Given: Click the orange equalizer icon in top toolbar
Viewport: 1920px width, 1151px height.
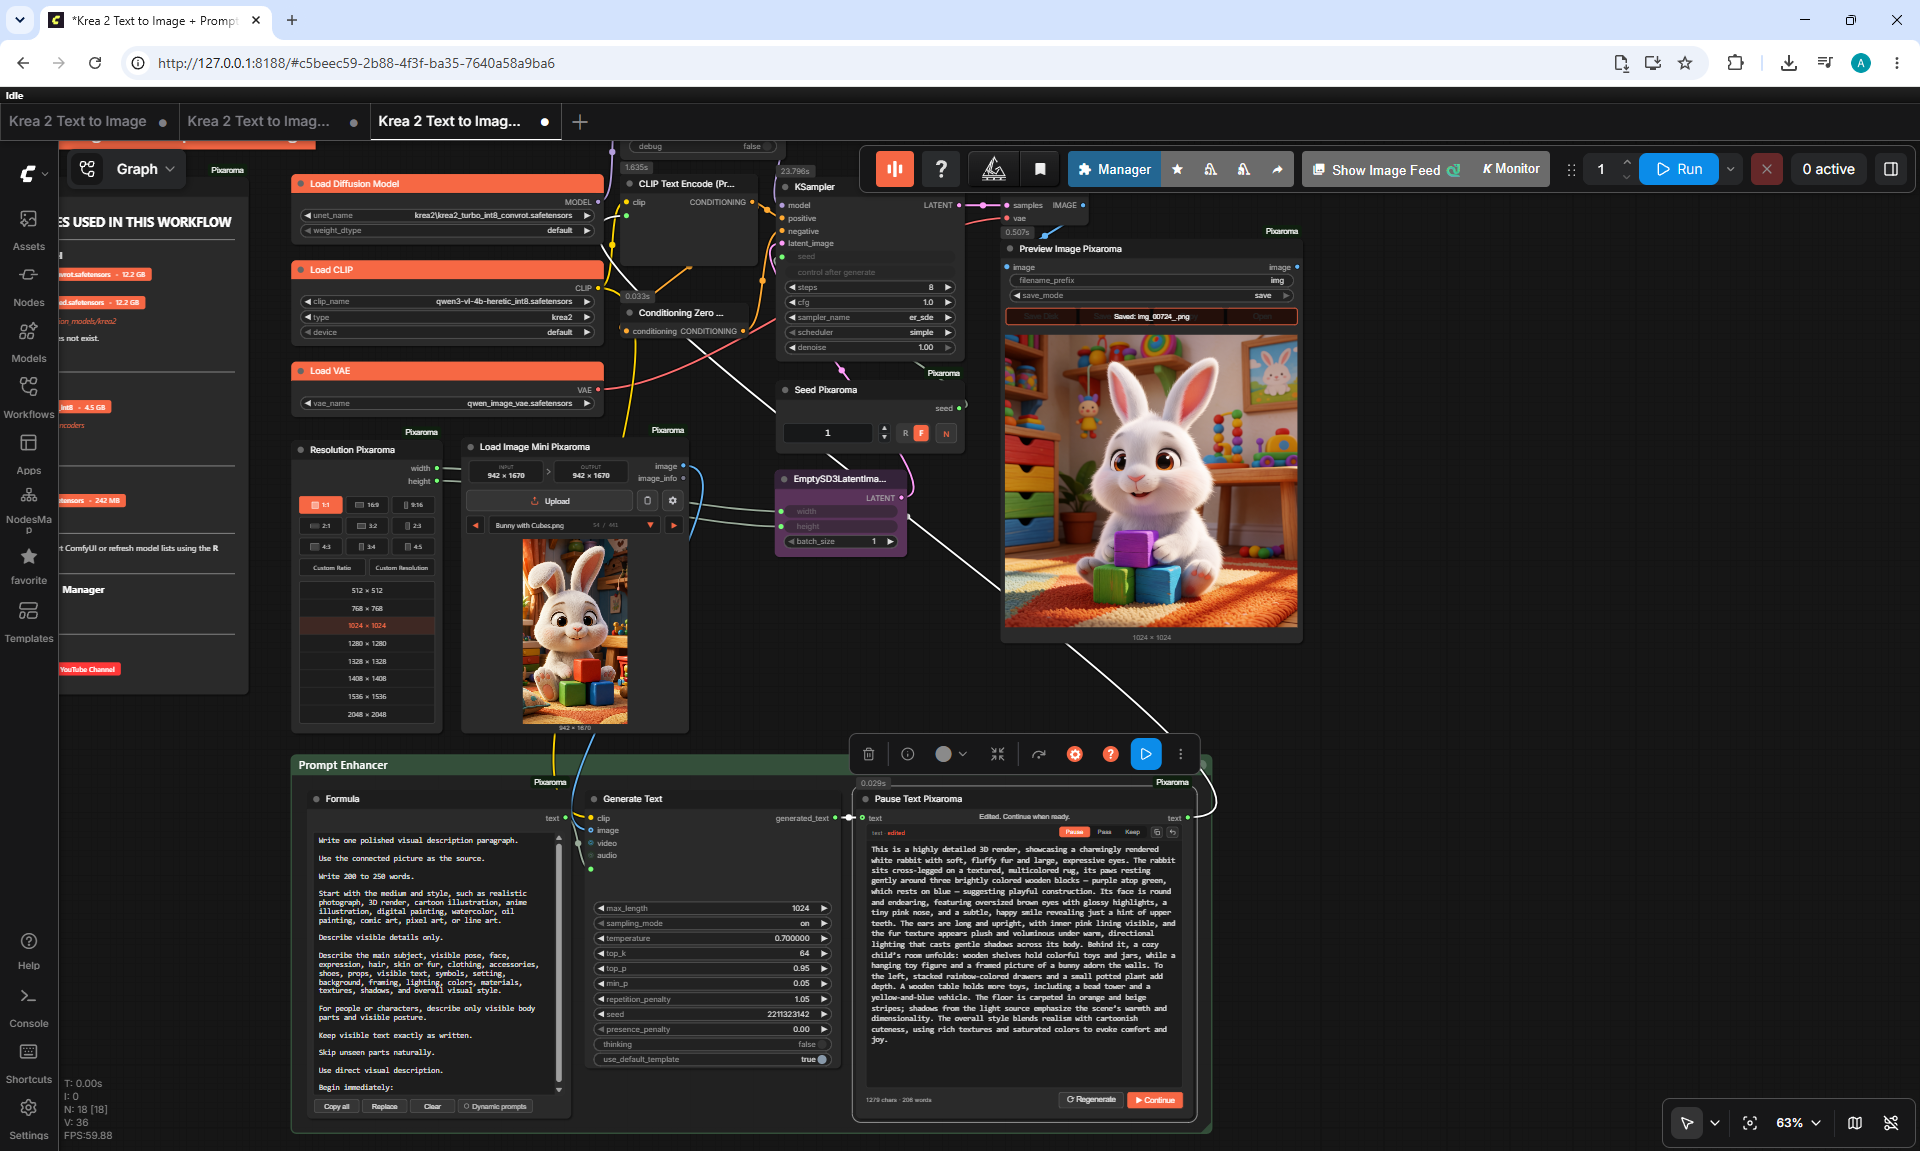Looking at the screenshot, I should pos(895,169).
